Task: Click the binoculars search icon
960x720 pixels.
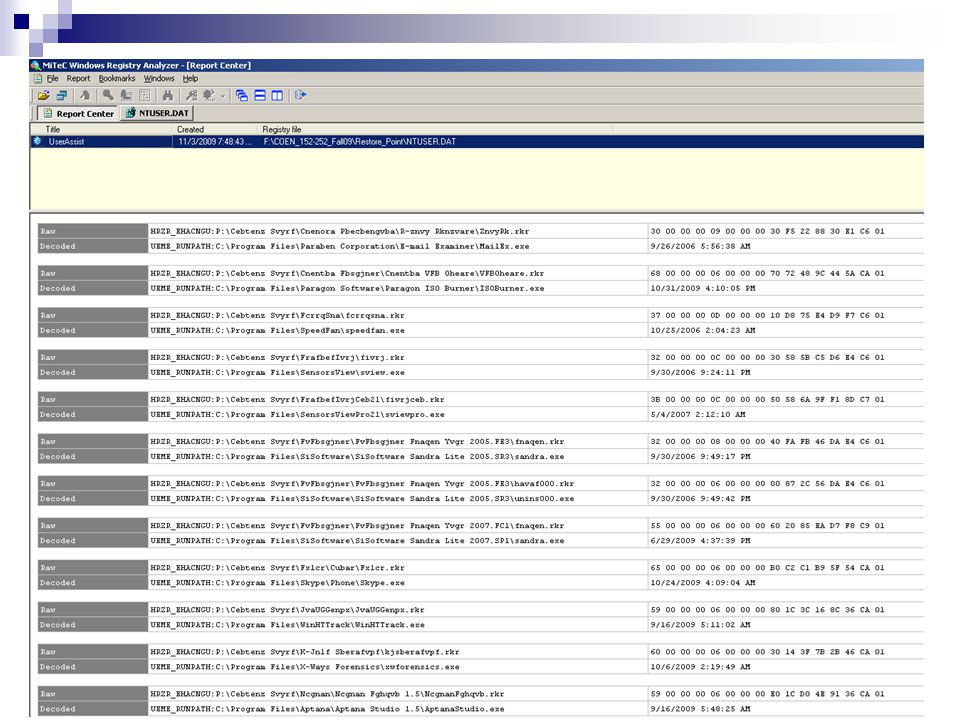Action: click(168, 96)
